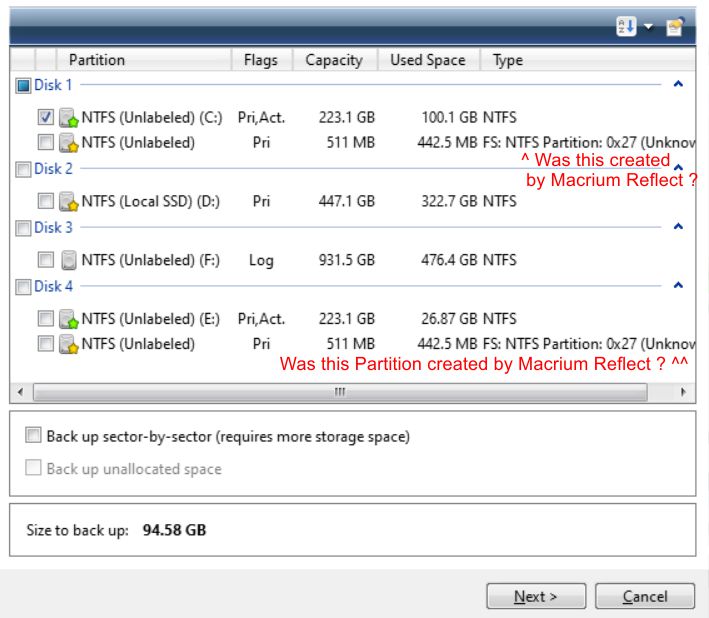
Task: Click the 476.4 GB used space value
Action: click(449, 260)
